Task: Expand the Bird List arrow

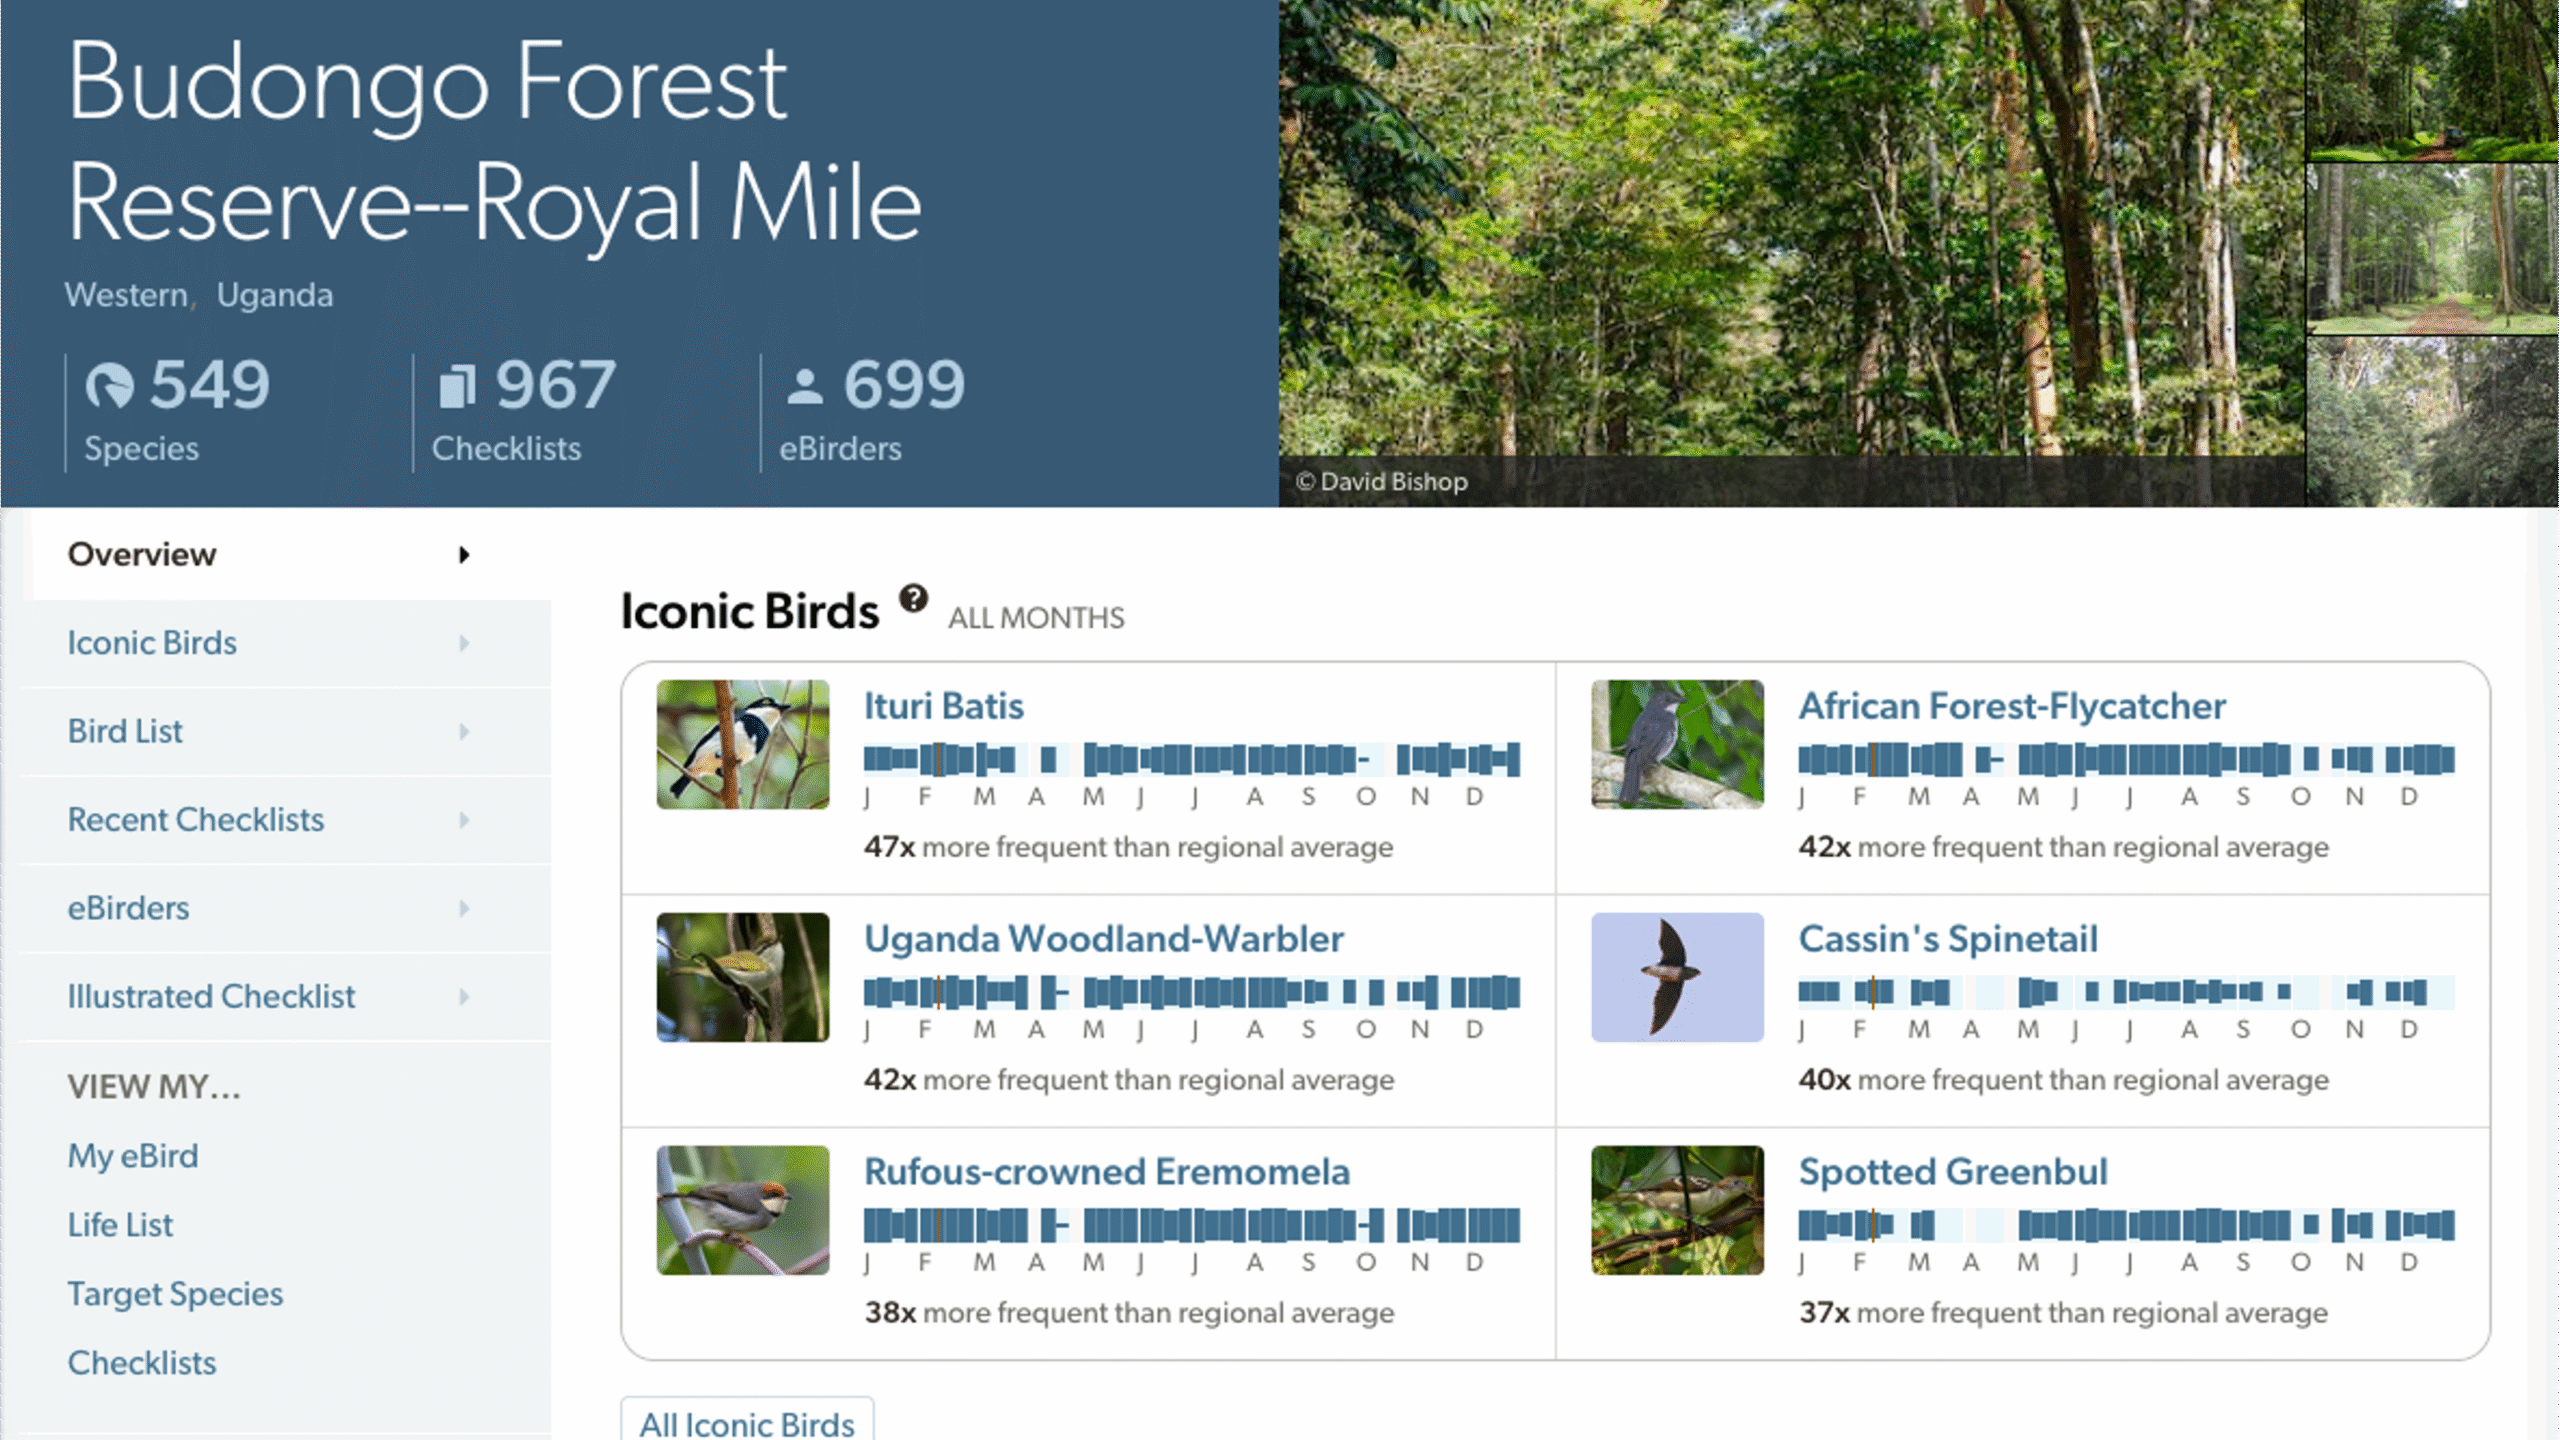Action: (464, 732)
